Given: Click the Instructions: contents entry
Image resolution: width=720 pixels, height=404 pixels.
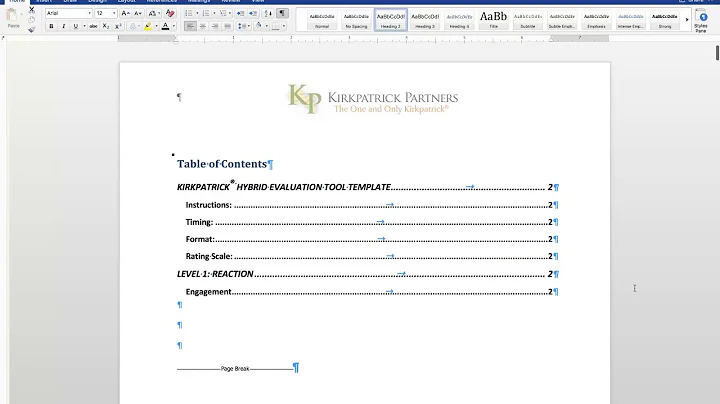Looking at the screenshot, I should click(368, 205).
